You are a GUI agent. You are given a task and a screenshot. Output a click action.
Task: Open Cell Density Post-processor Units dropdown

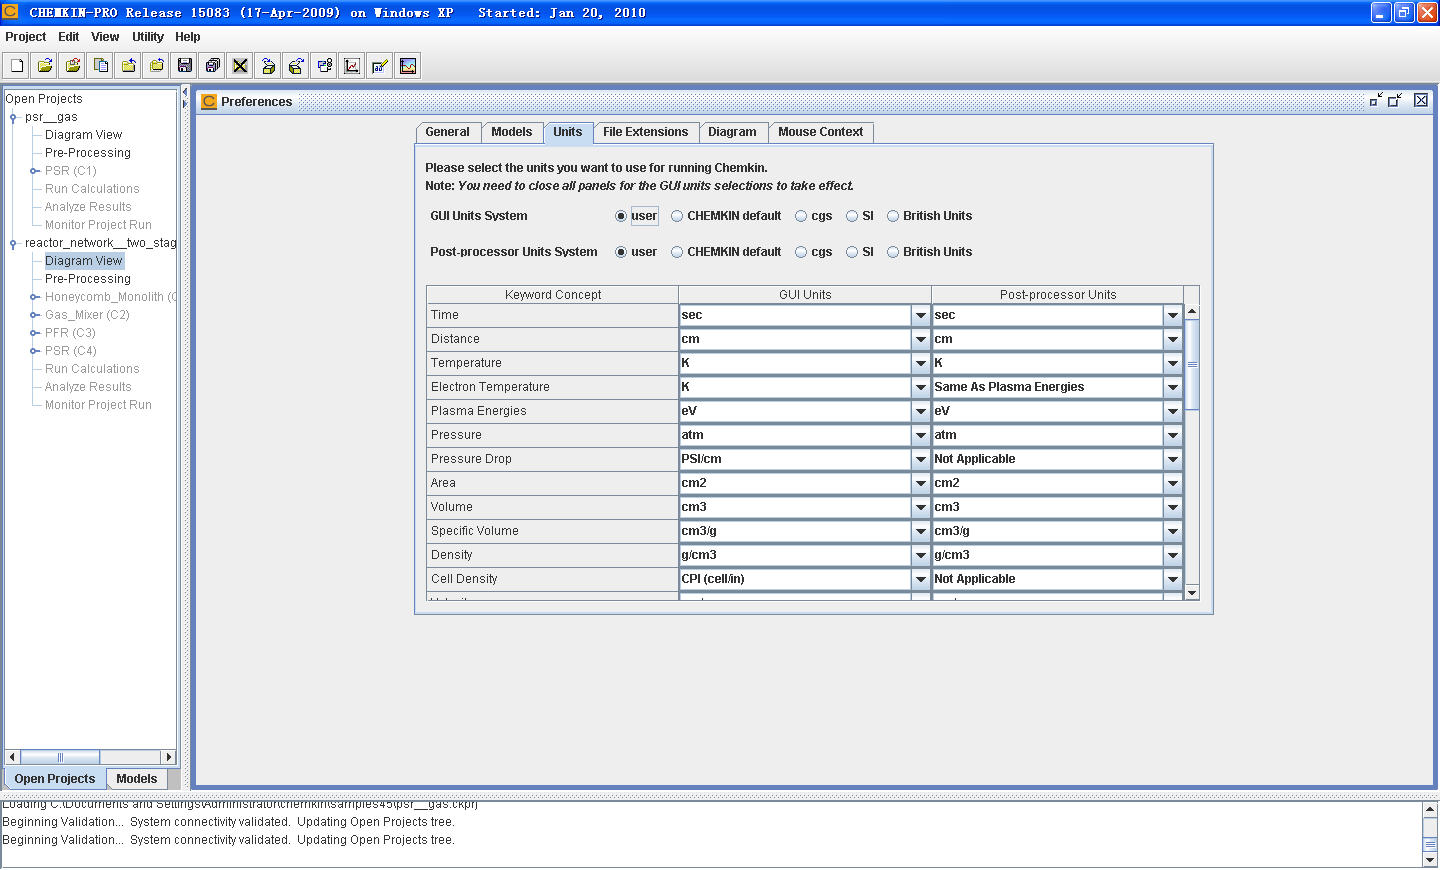point(1173,579)
